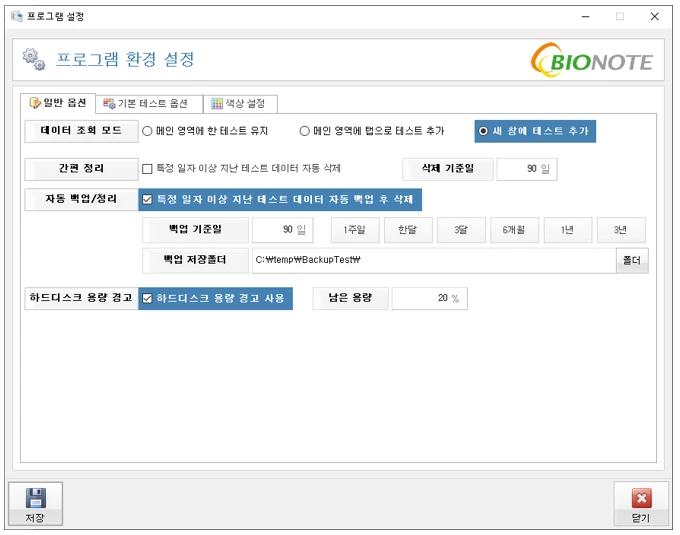Click the 하드디스크 용량 경고 label

(81, 298)
